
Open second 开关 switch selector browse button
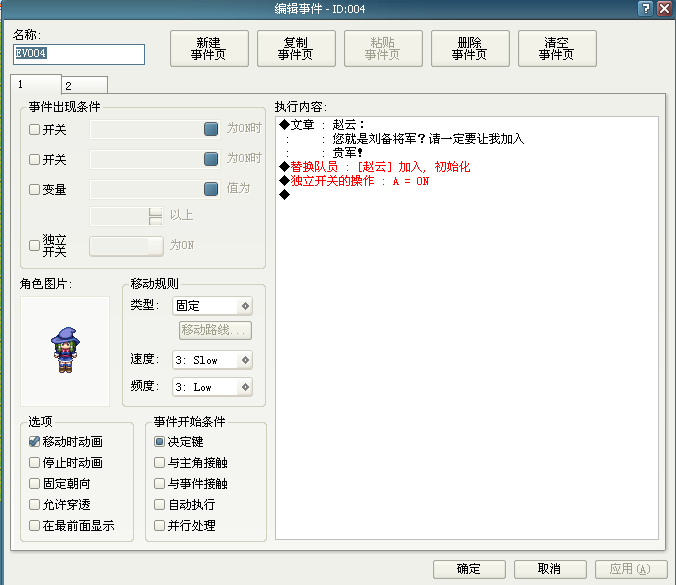tap(211, 159)
